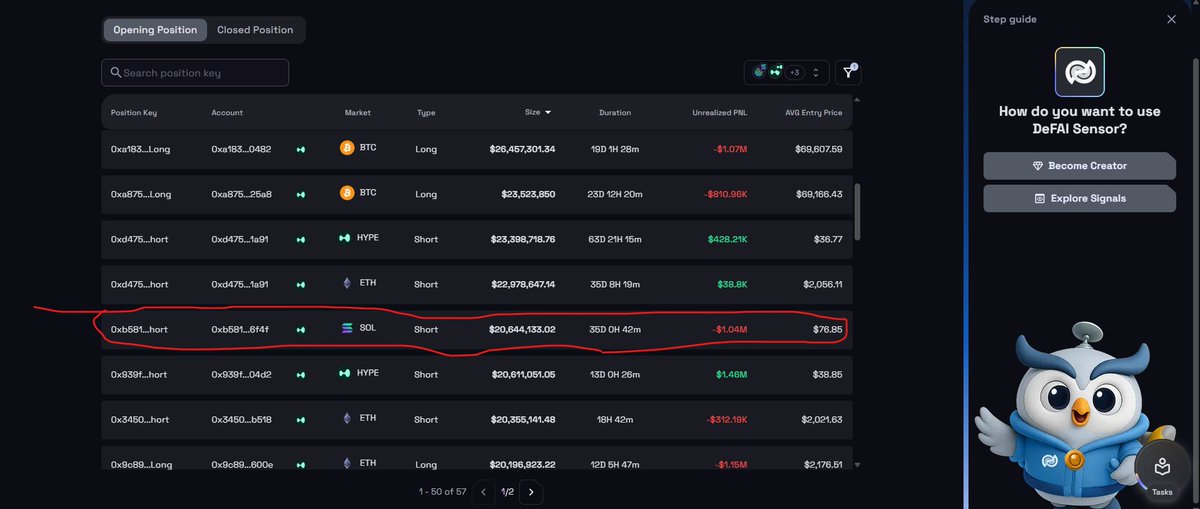Click the SOL market icon
1200x509 pixels.
(x=347, y=329)
